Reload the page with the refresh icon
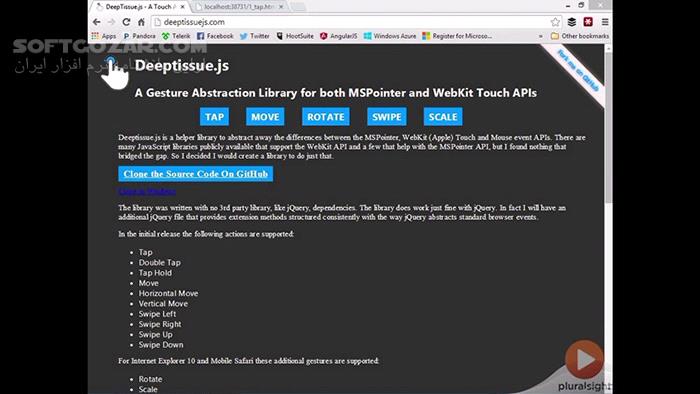Viewport: 700px width, 394px height. (x=126, y=22)
